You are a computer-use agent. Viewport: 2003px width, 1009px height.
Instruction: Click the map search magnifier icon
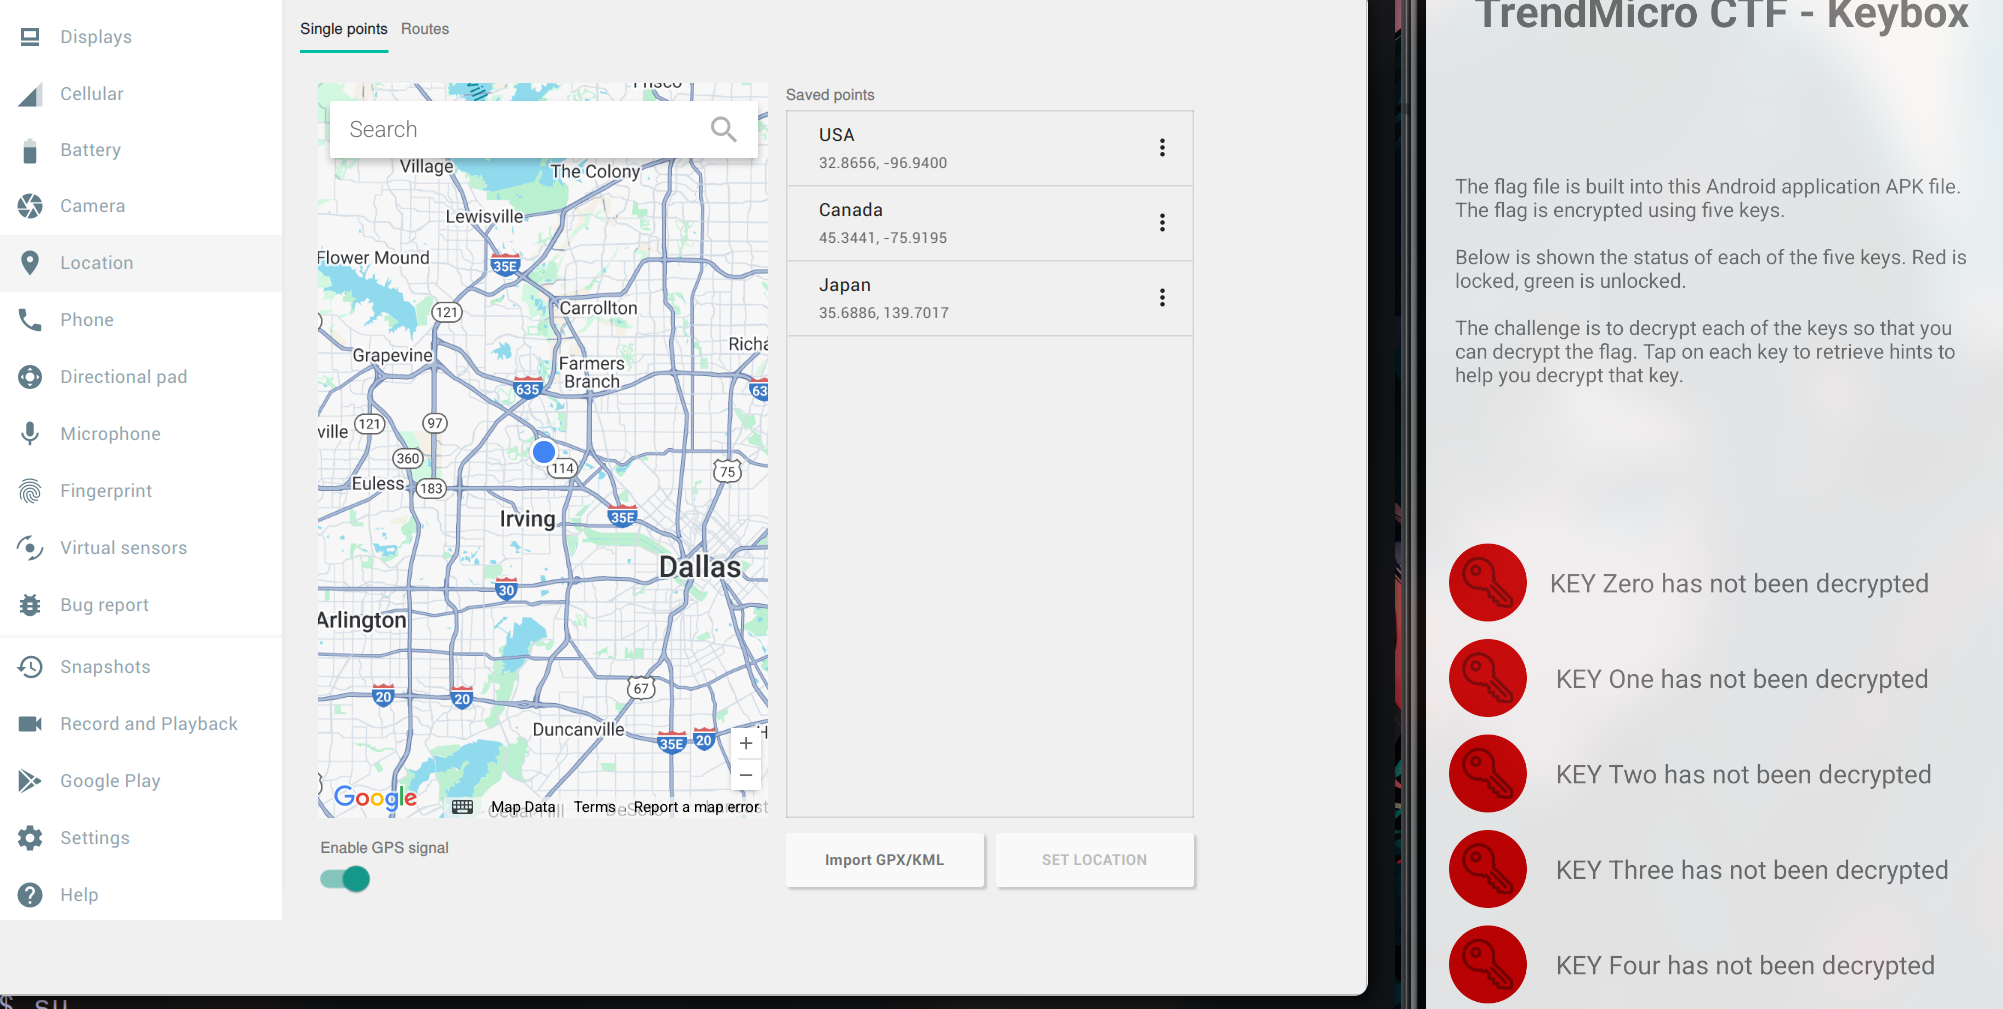(724, 129)
